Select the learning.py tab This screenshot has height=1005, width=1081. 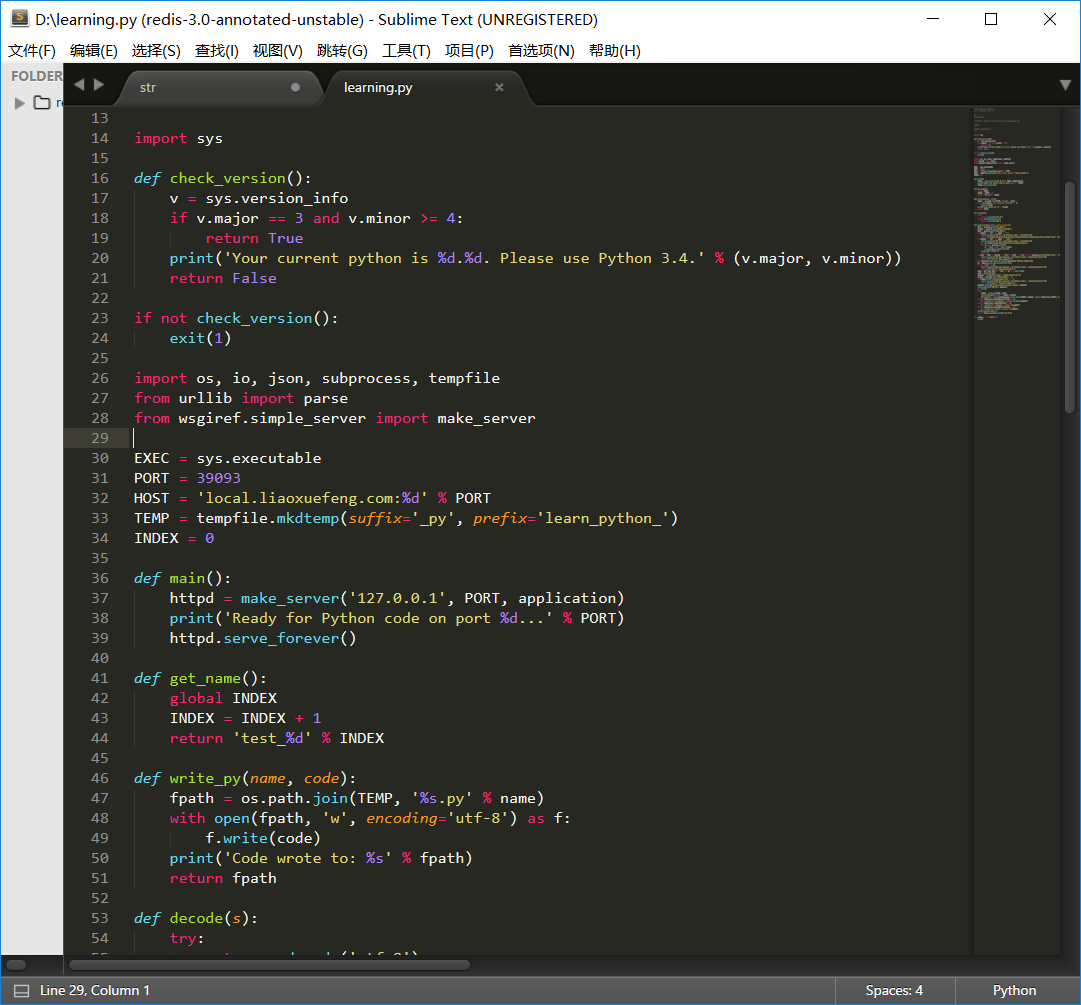coord(378,87)
